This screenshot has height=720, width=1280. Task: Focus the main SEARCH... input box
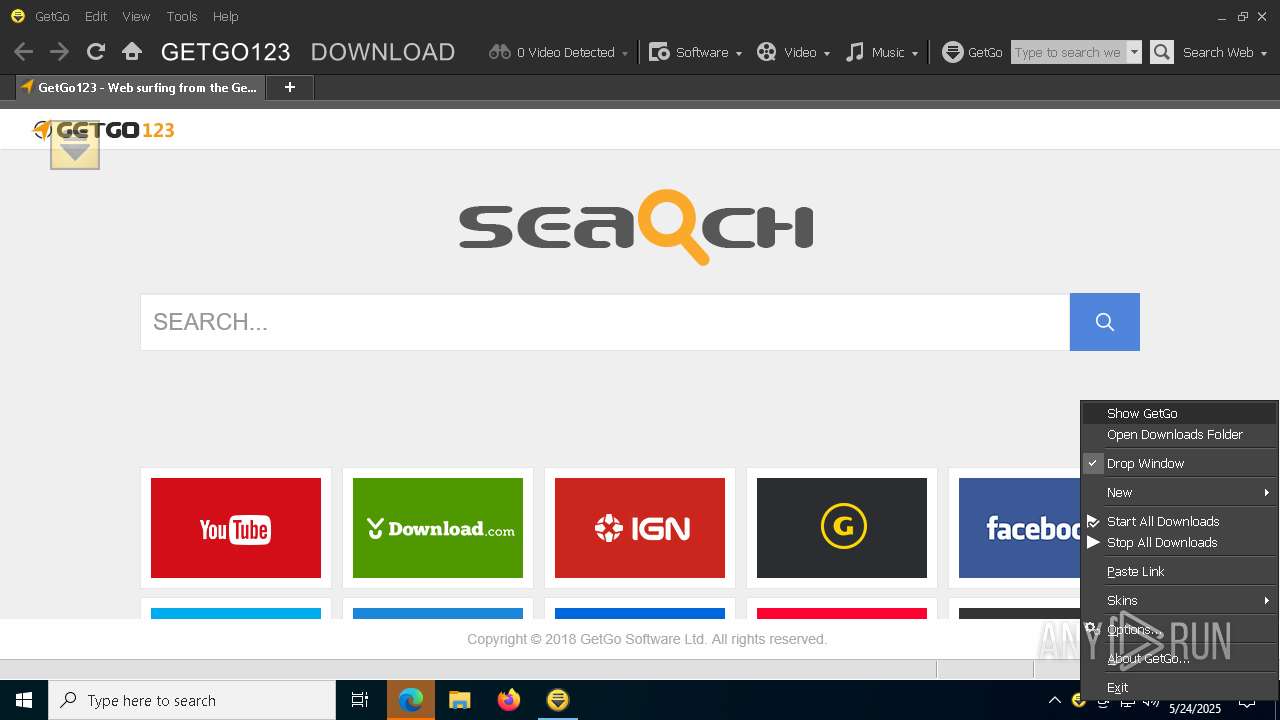[605, 322]
